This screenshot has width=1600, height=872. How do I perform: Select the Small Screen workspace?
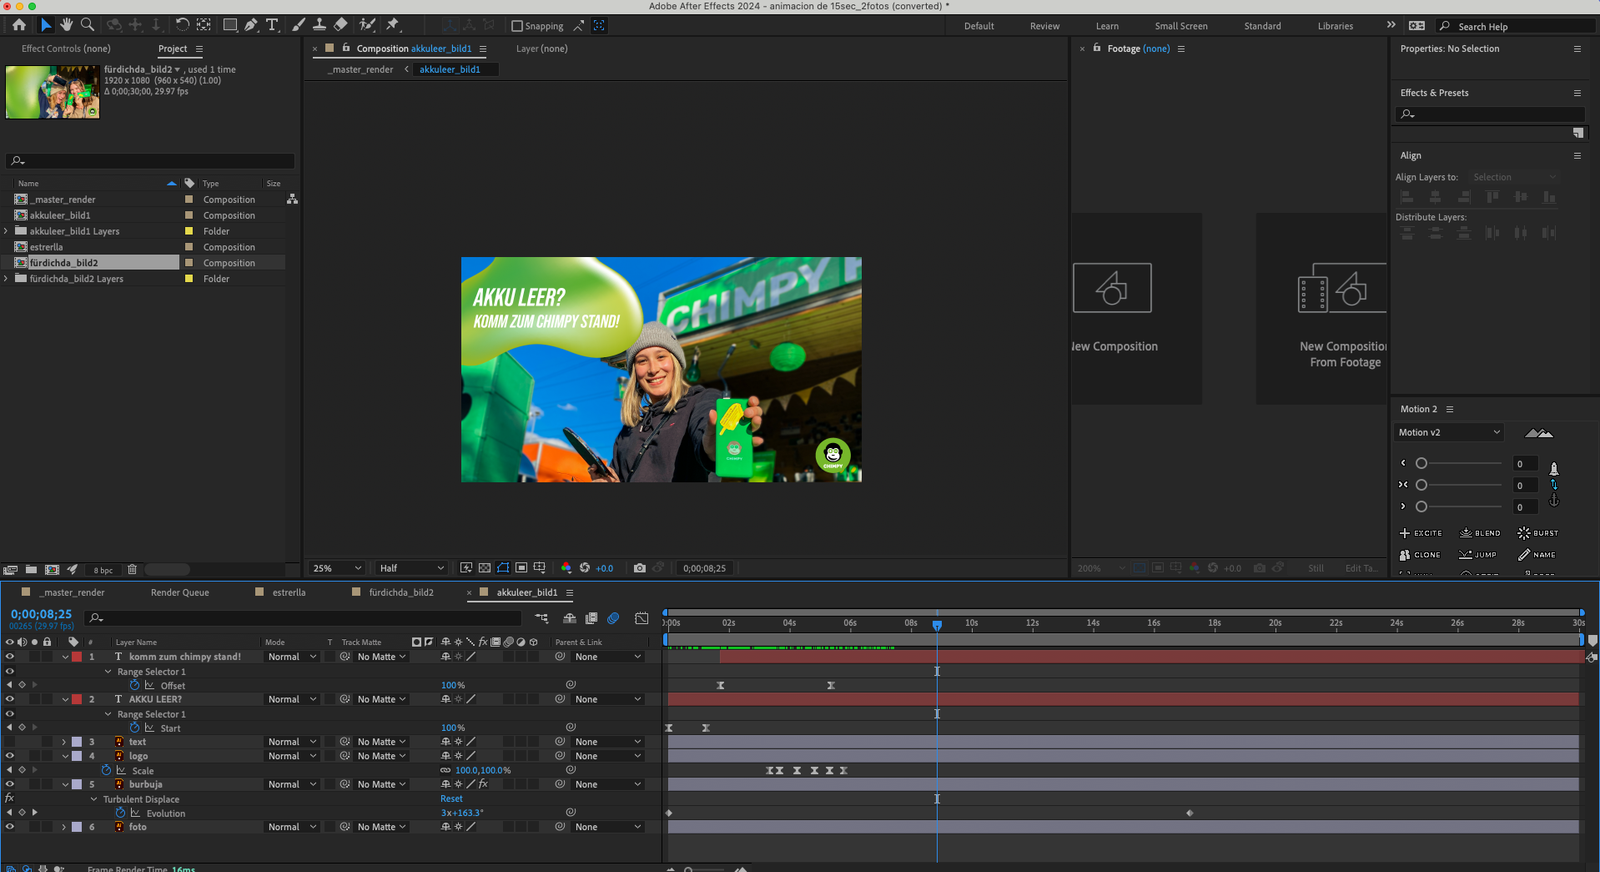[1181, 26]
